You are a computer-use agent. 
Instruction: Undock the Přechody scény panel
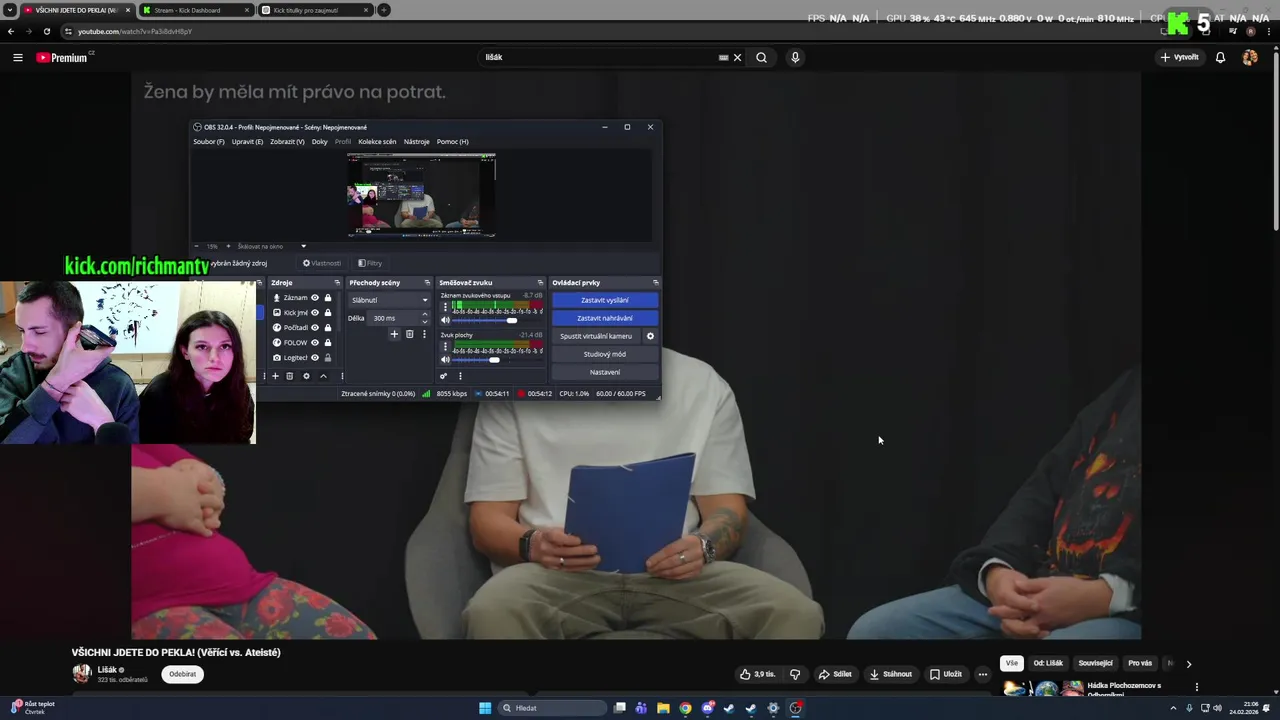click(427, 283)
